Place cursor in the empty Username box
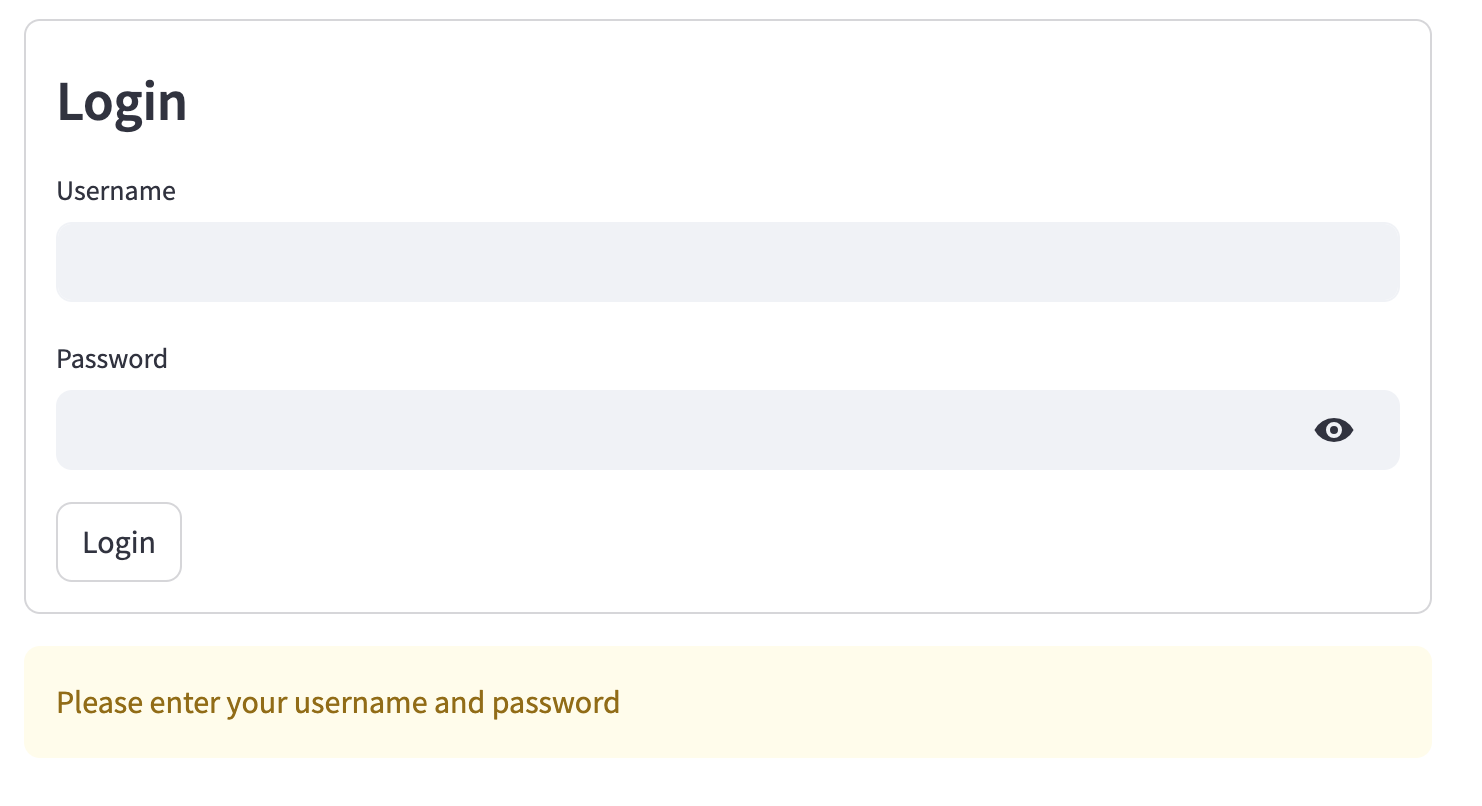1482x806 pixels. coord(728,262)
